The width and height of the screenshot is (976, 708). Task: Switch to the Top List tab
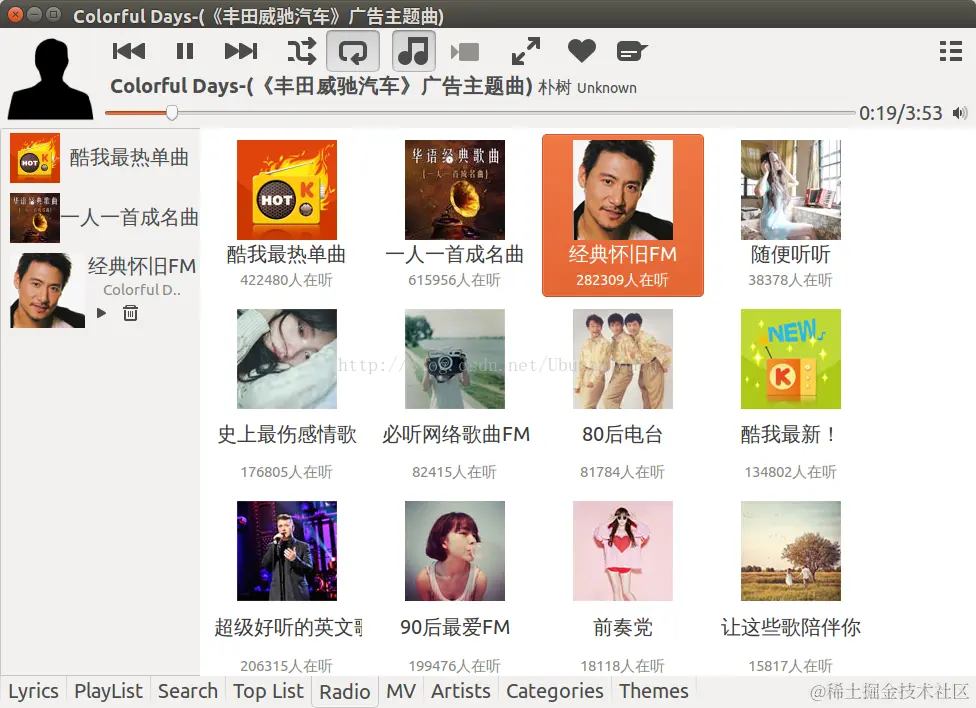point(268,691)
